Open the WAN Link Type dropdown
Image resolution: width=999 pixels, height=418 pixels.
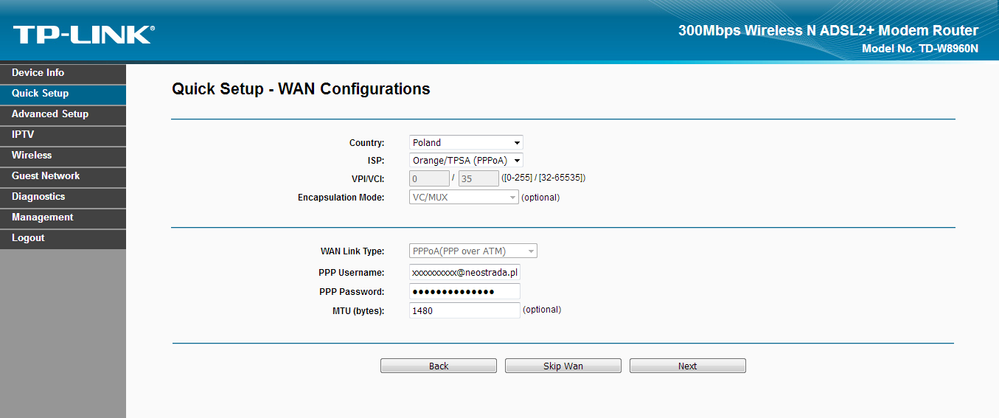(x=473, y=251)
